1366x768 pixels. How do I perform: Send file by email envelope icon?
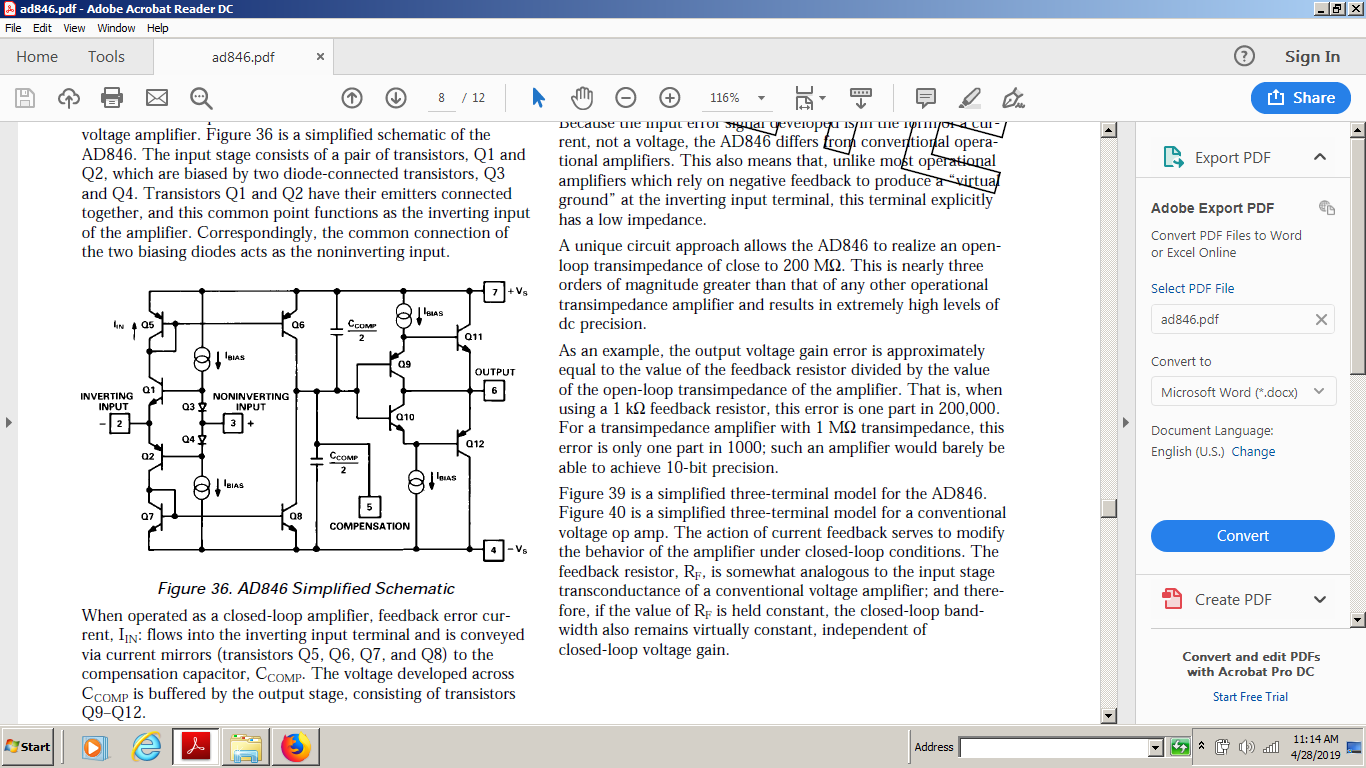pos(157,98)
